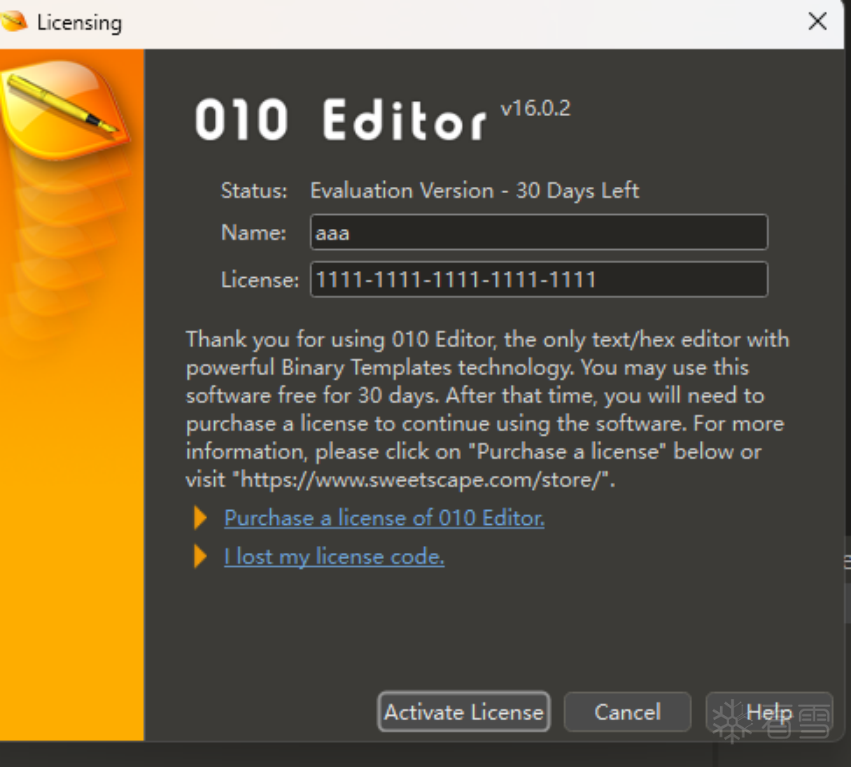Focus the License code input field
Image resolution: width=851 pixels, height=767 pixels.
pos(539,280)
